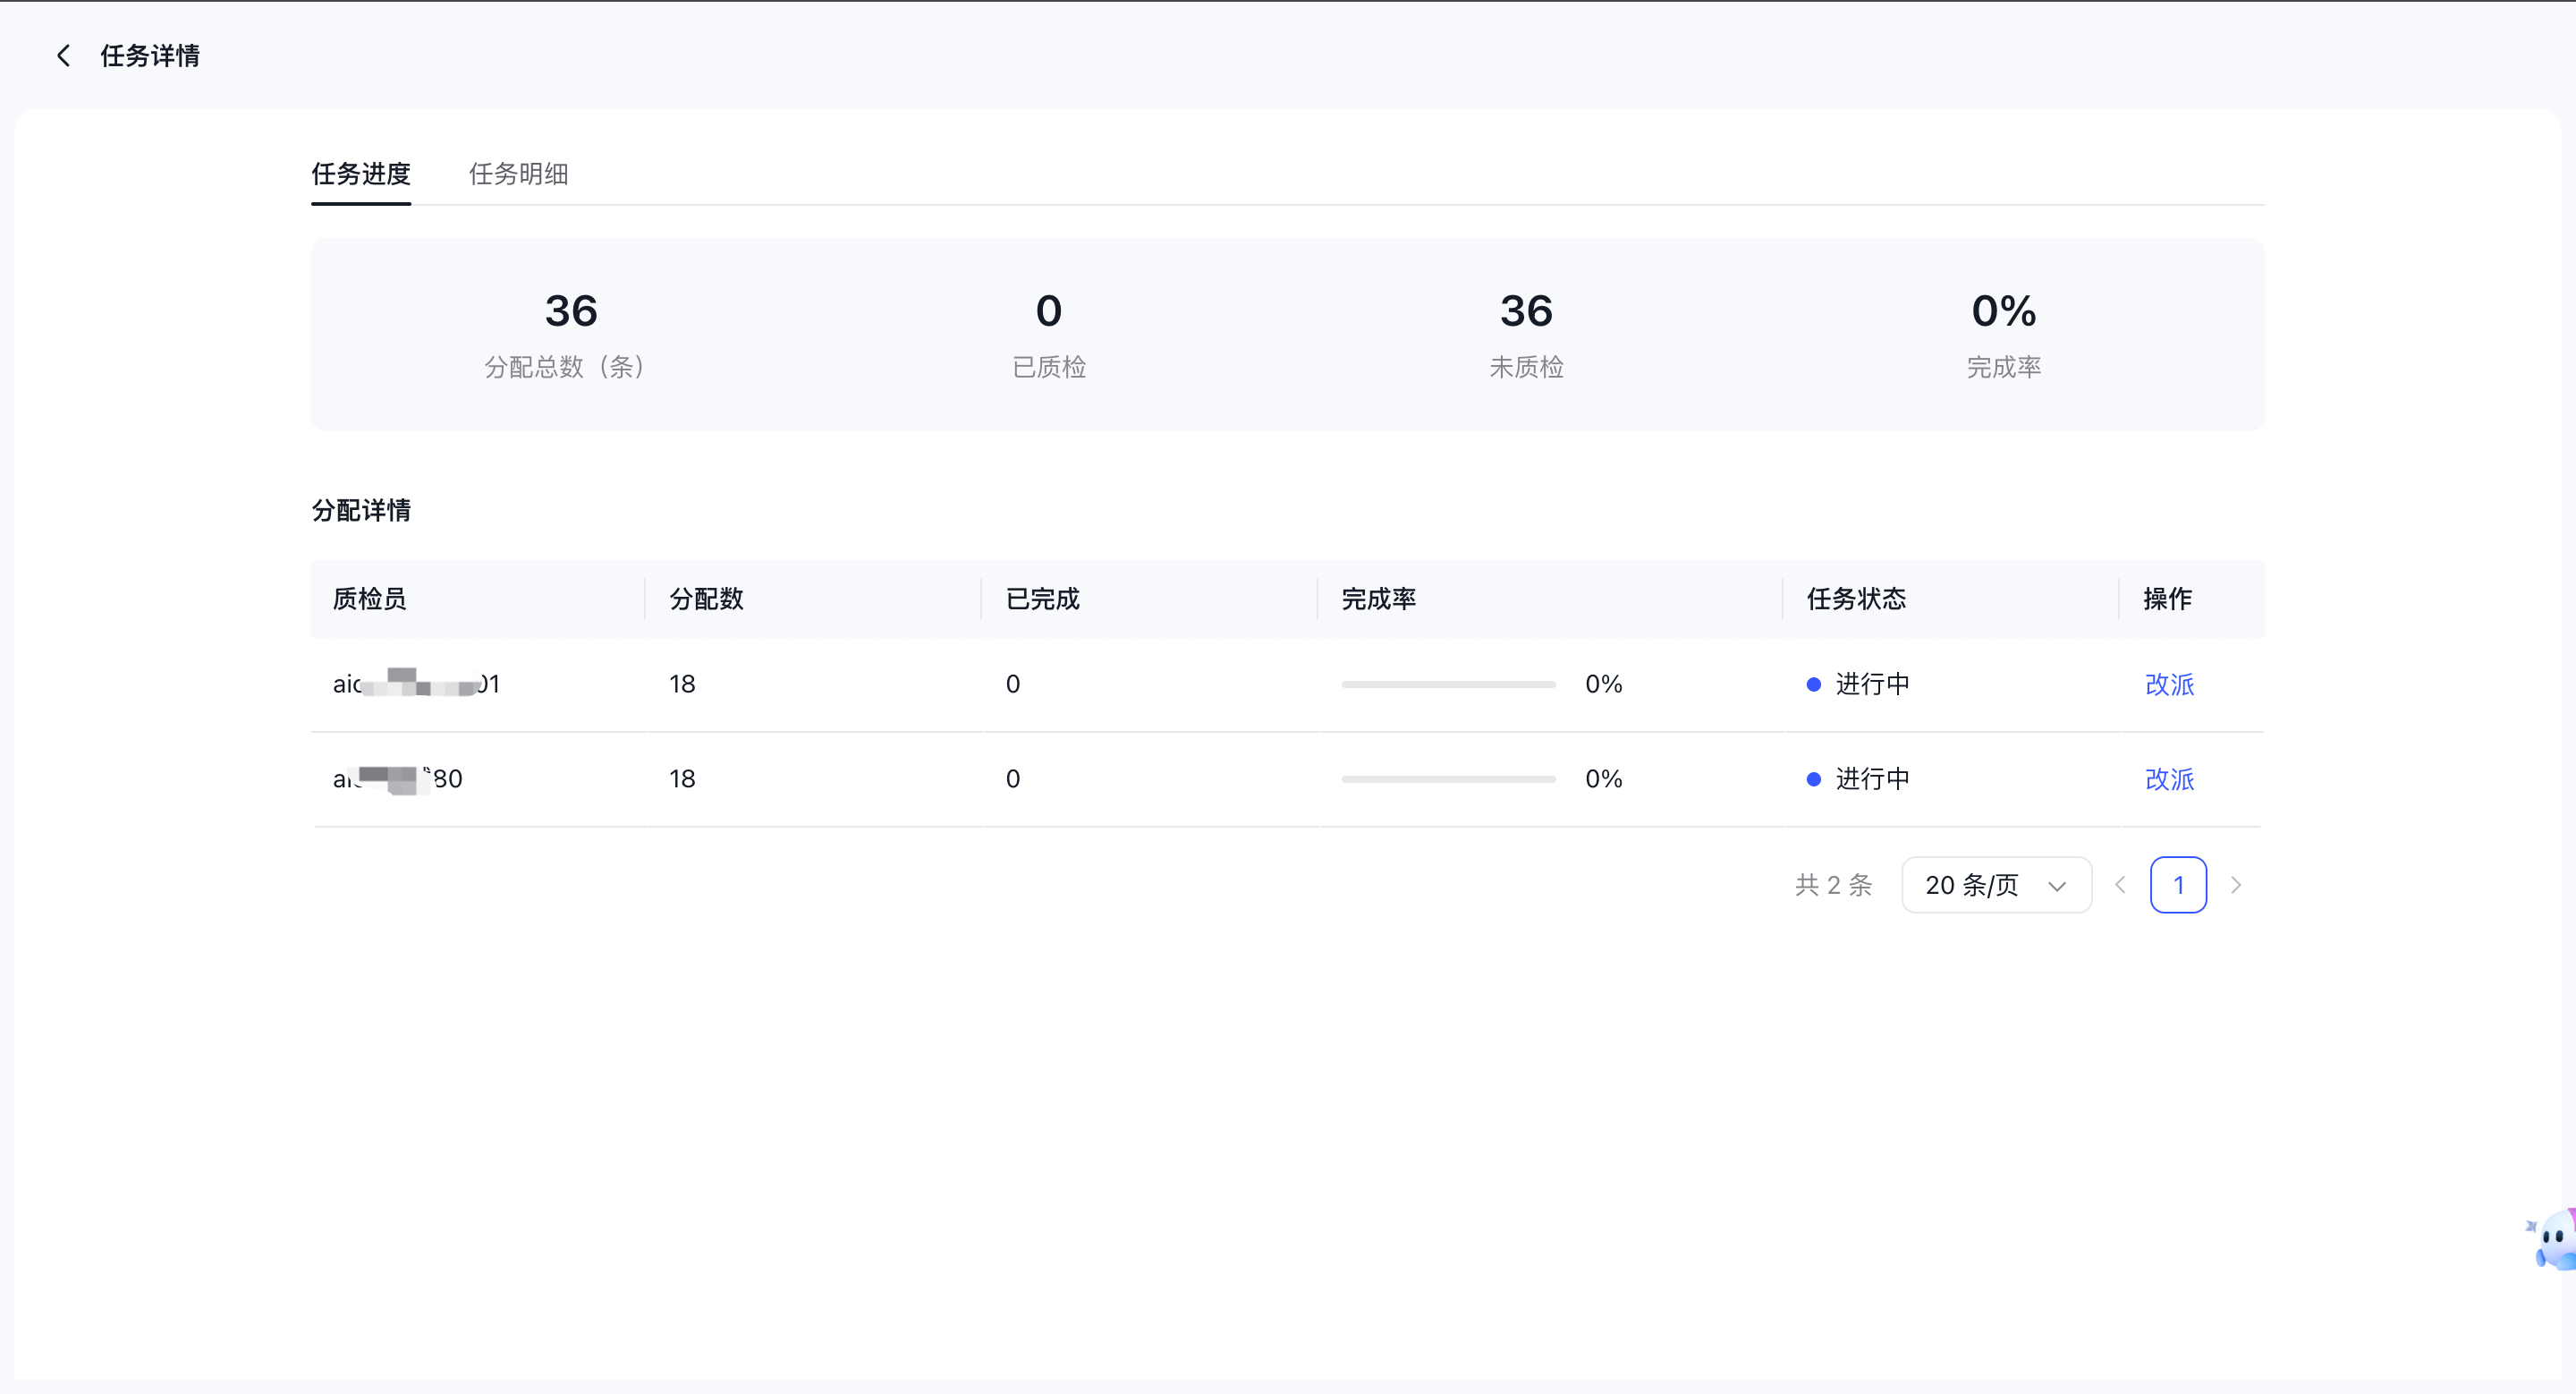
Task: Click the blue status dot in first row
Action: click(1813, 685)
